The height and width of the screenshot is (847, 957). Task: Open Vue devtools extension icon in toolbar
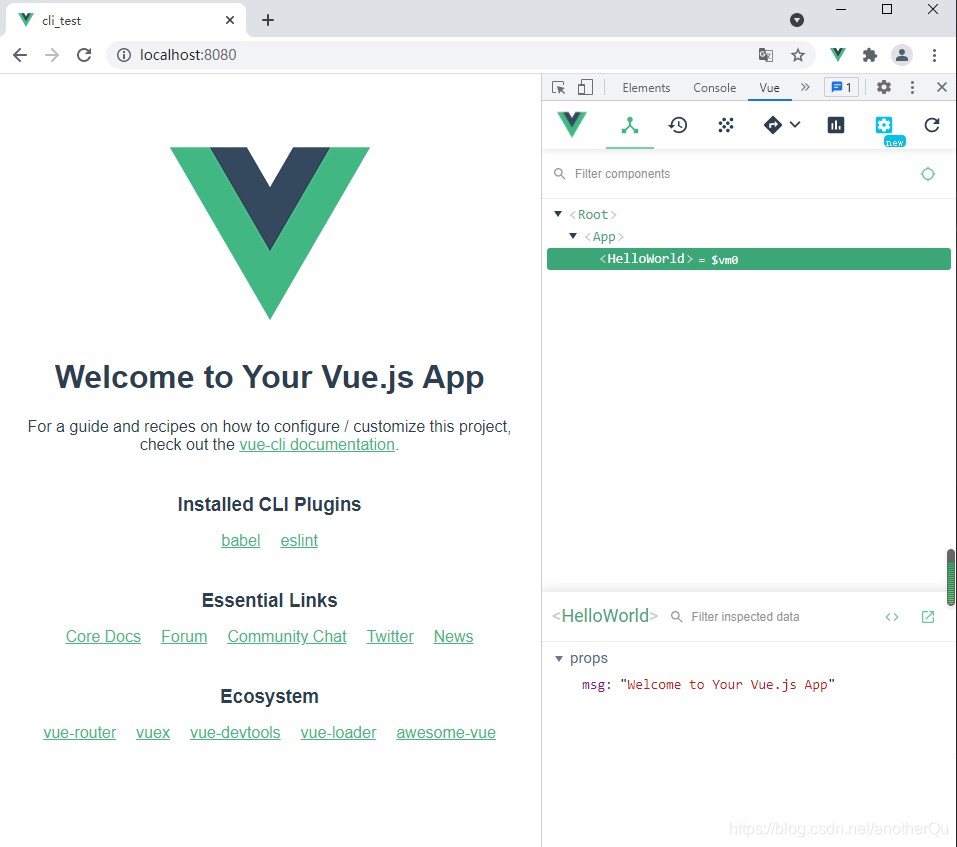click(838, 55)
